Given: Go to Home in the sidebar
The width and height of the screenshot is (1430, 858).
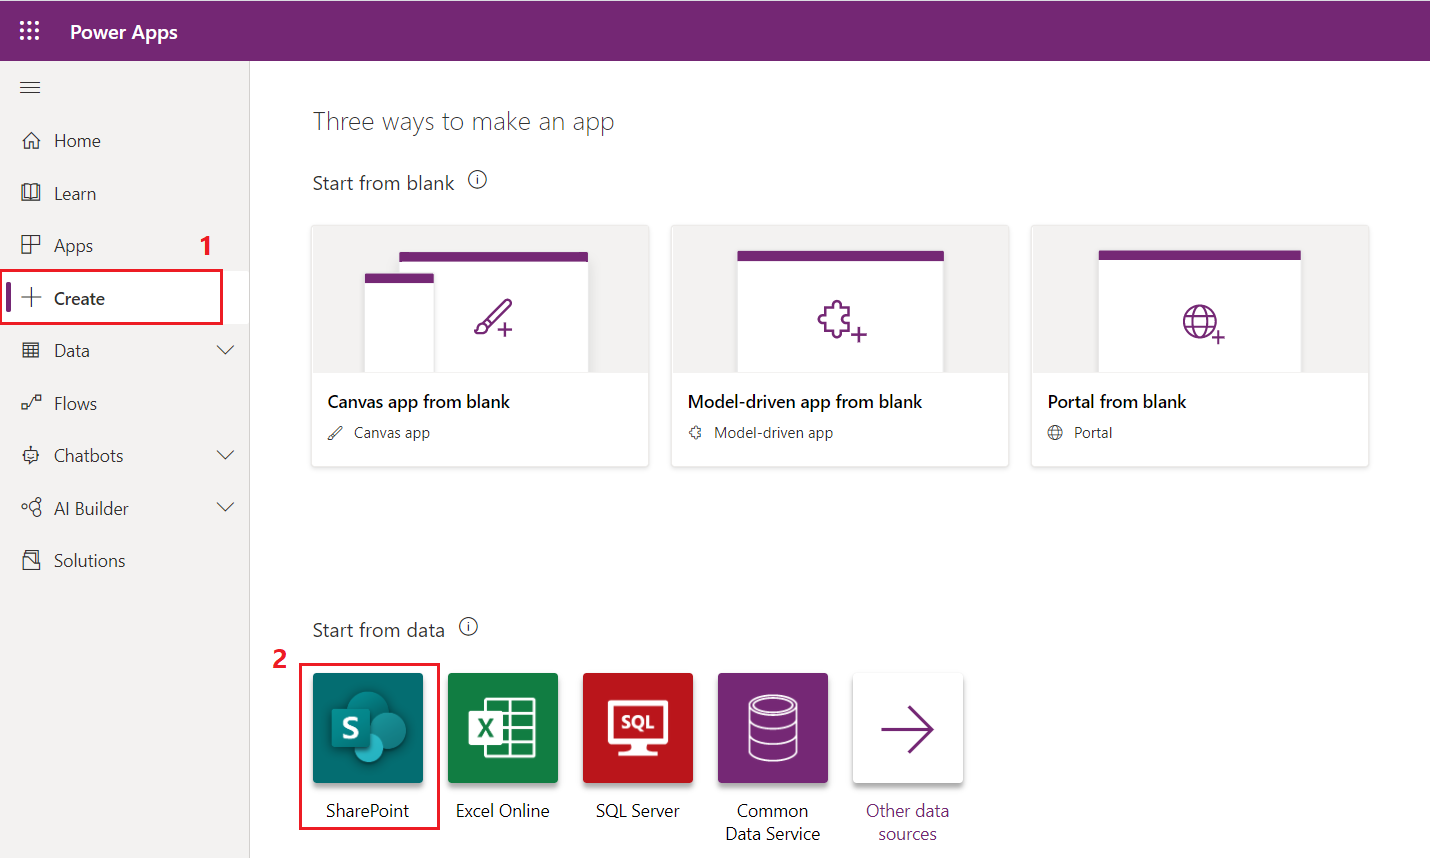Looking at the screenshot, I should 77,141.
